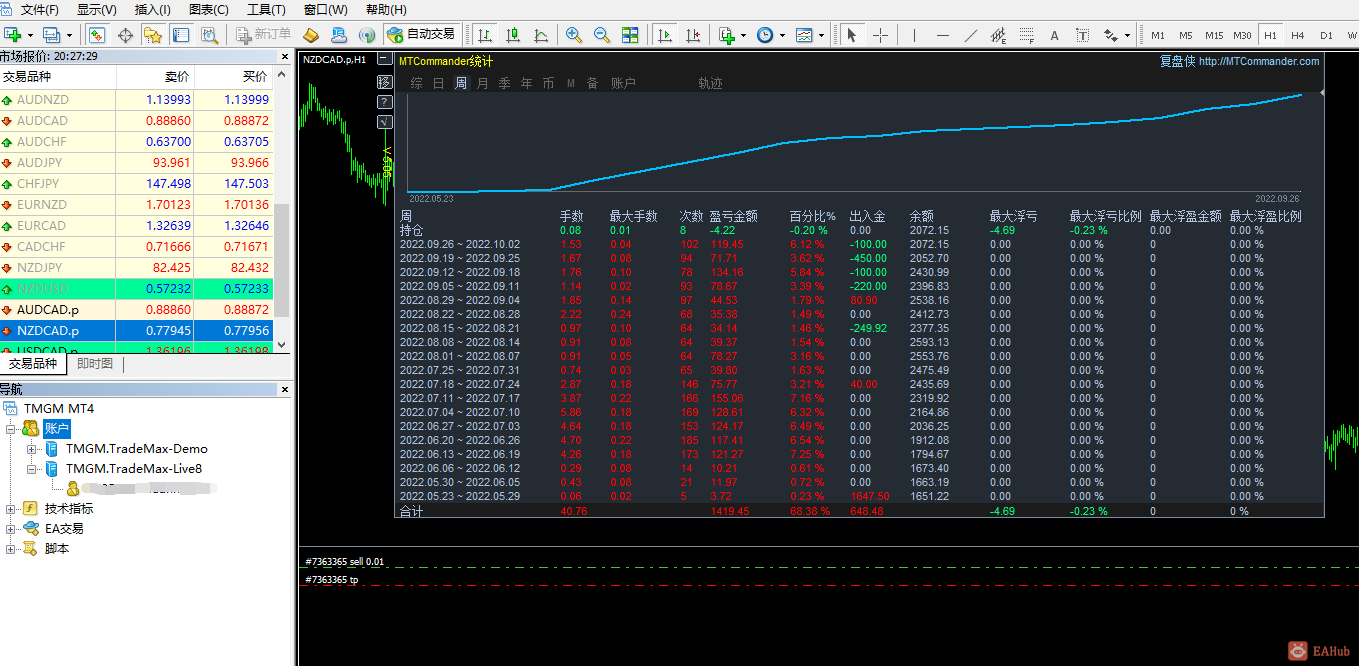Screen dimensions: 1359x666
Task: Open the 插入(I) menu
Action: pyautogui.click(x=153, y=10)
